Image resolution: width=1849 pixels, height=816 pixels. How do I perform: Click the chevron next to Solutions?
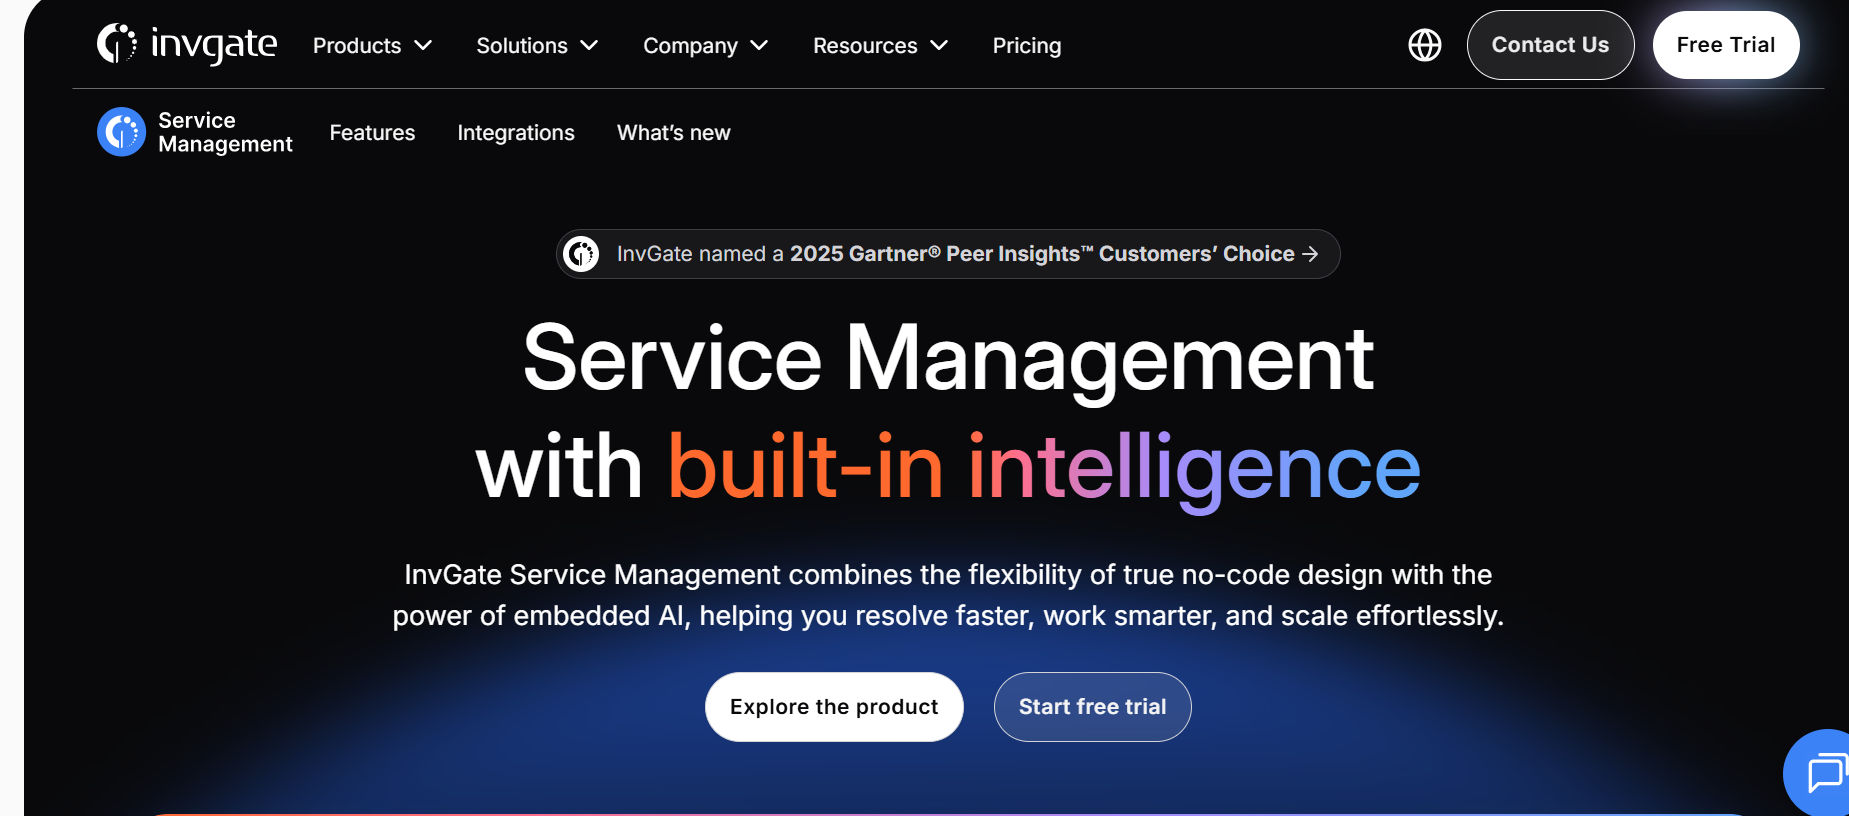(589, 46)
